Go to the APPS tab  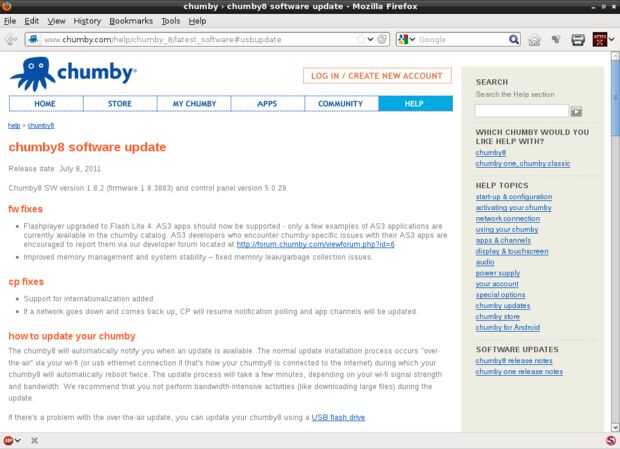point(268,104)
